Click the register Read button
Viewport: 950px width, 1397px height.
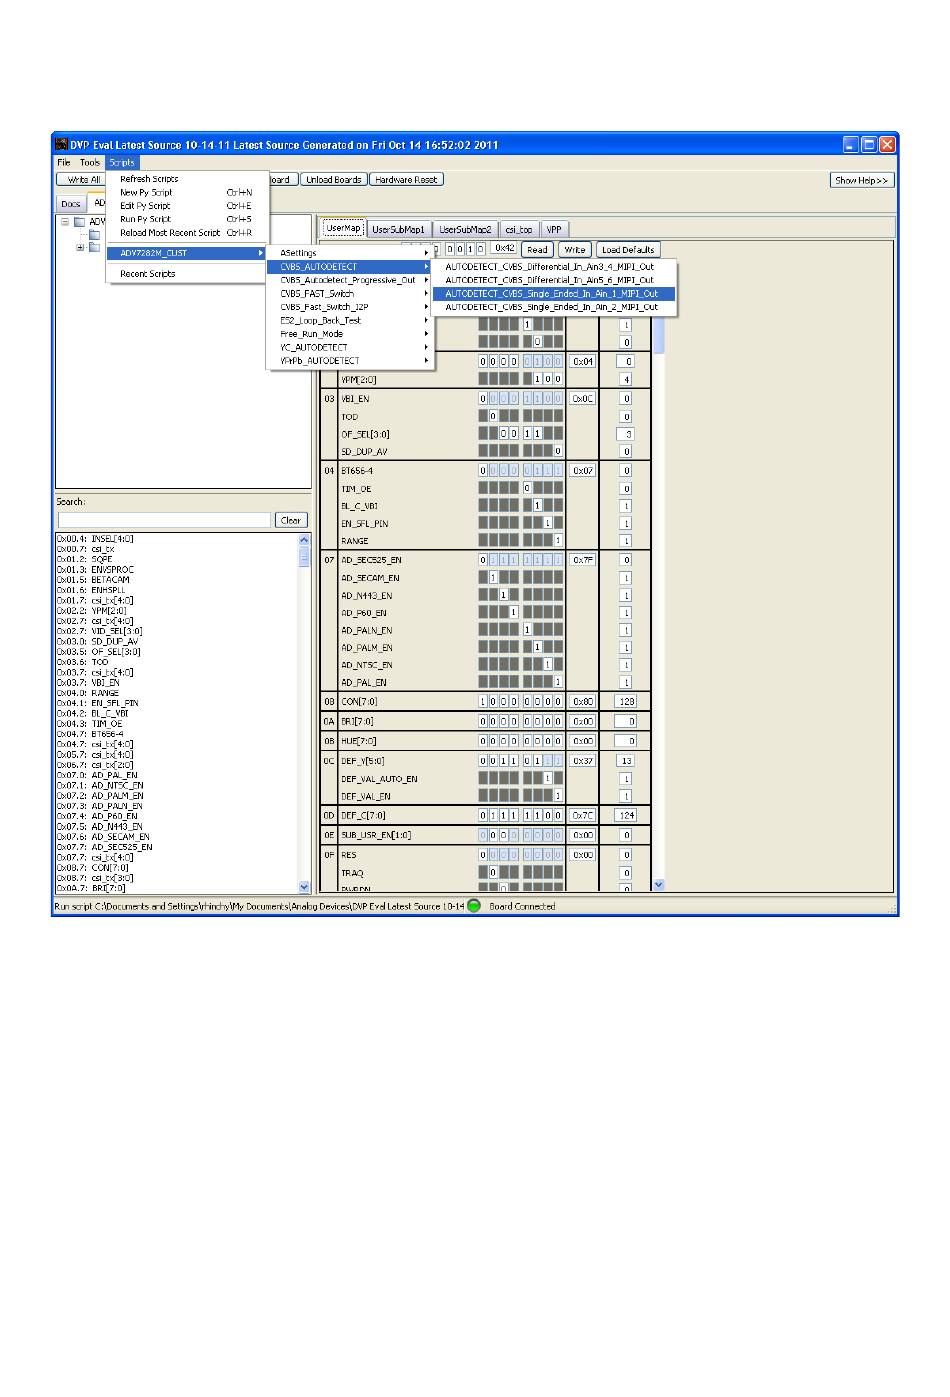[538, 250]
